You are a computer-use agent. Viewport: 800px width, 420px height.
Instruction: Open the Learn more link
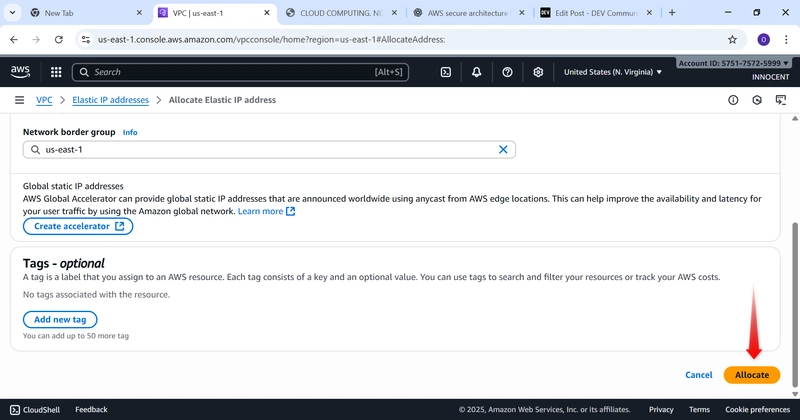coord(266,211)
